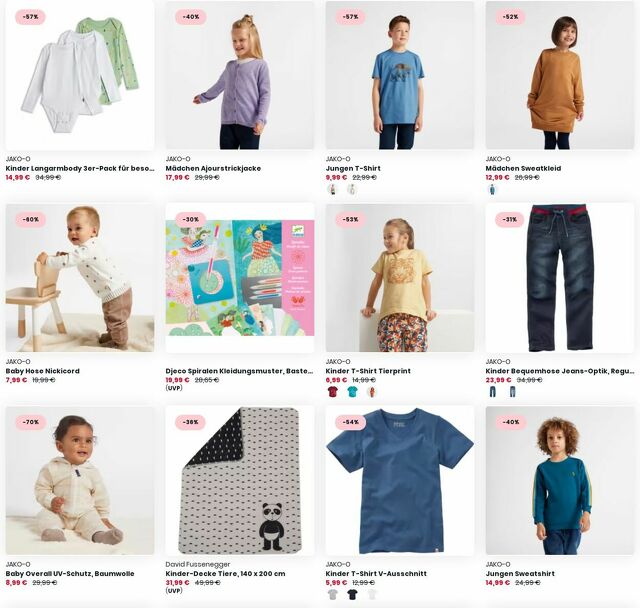The image size is (640, 608).
Task: Choose the blue Mädchen Sweatkleid variant
Action: (x=493, y=190)
